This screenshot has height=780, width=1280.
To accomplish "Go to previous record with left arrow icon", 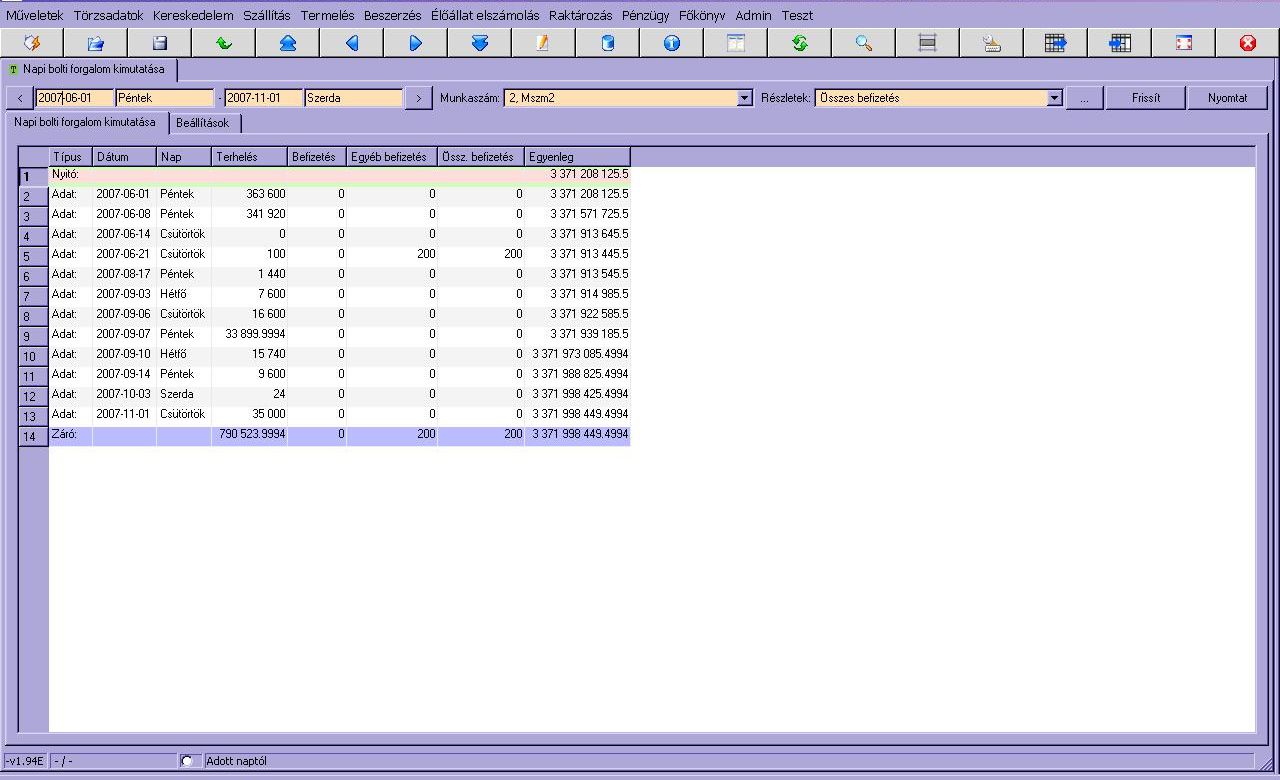I will [x=351, y=43].
